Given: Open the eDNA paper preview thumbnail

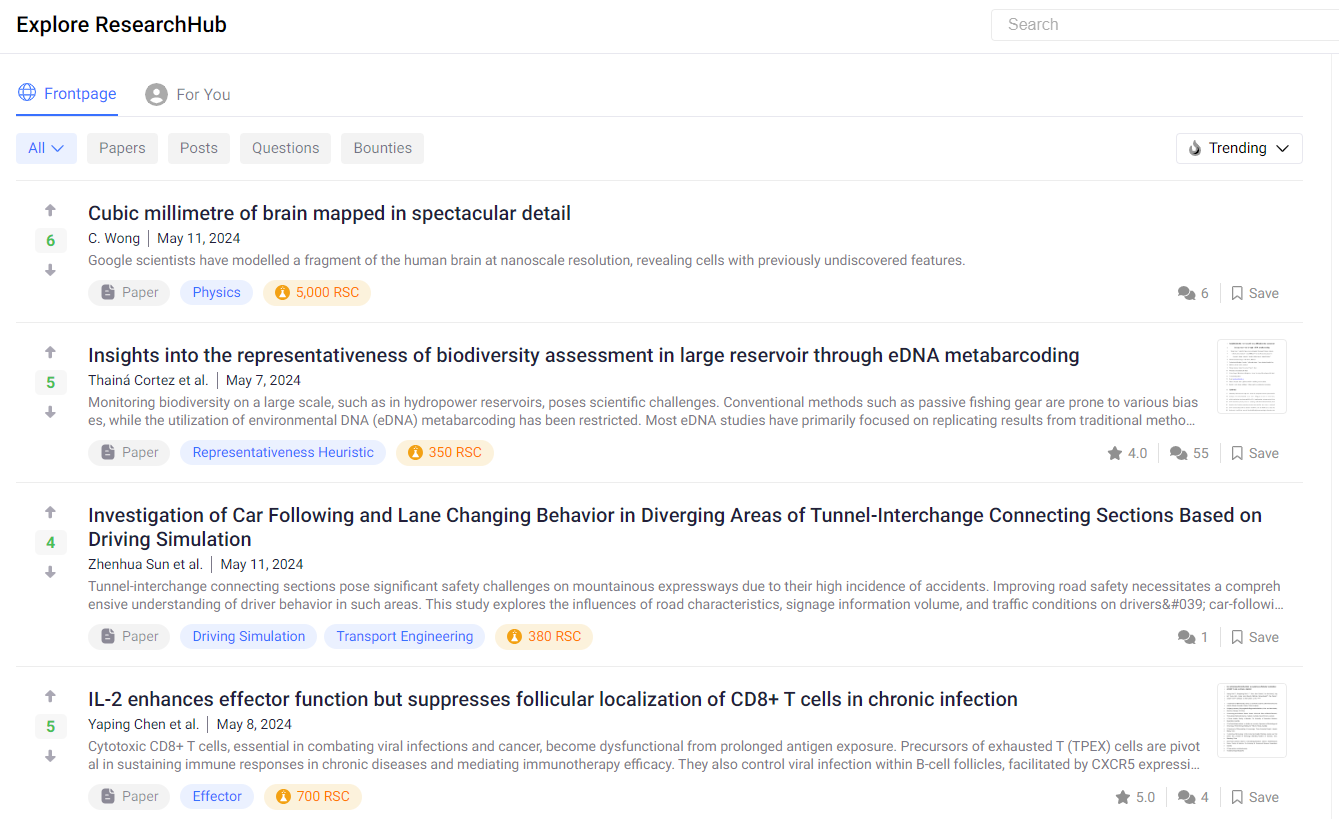Looking at the screenshot, I should pyautogui.click(x=1252, y=377).
